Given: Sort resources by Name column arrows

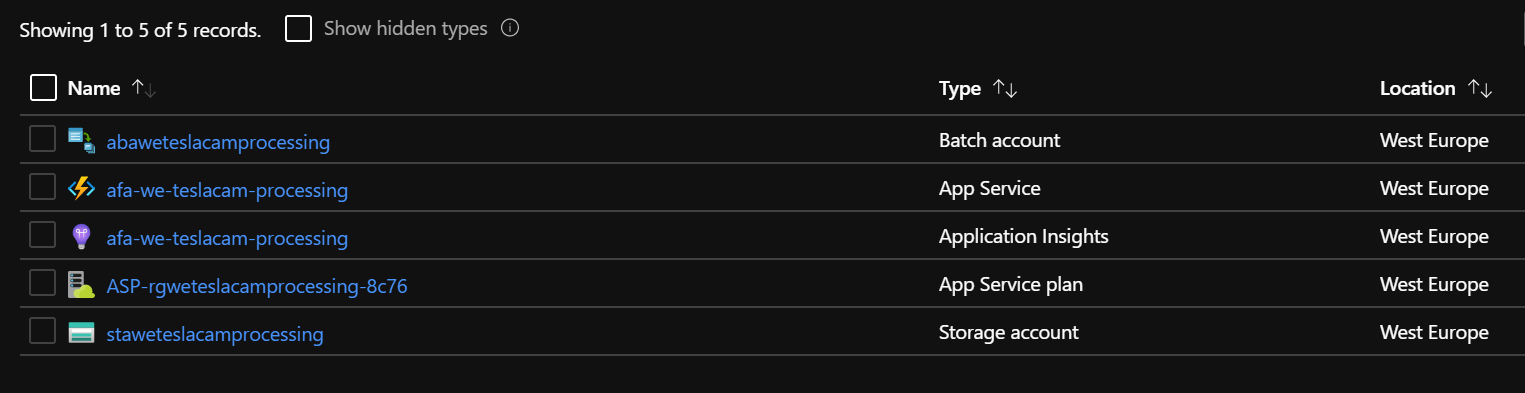Looking at the screenshot, I should [144, 89].
